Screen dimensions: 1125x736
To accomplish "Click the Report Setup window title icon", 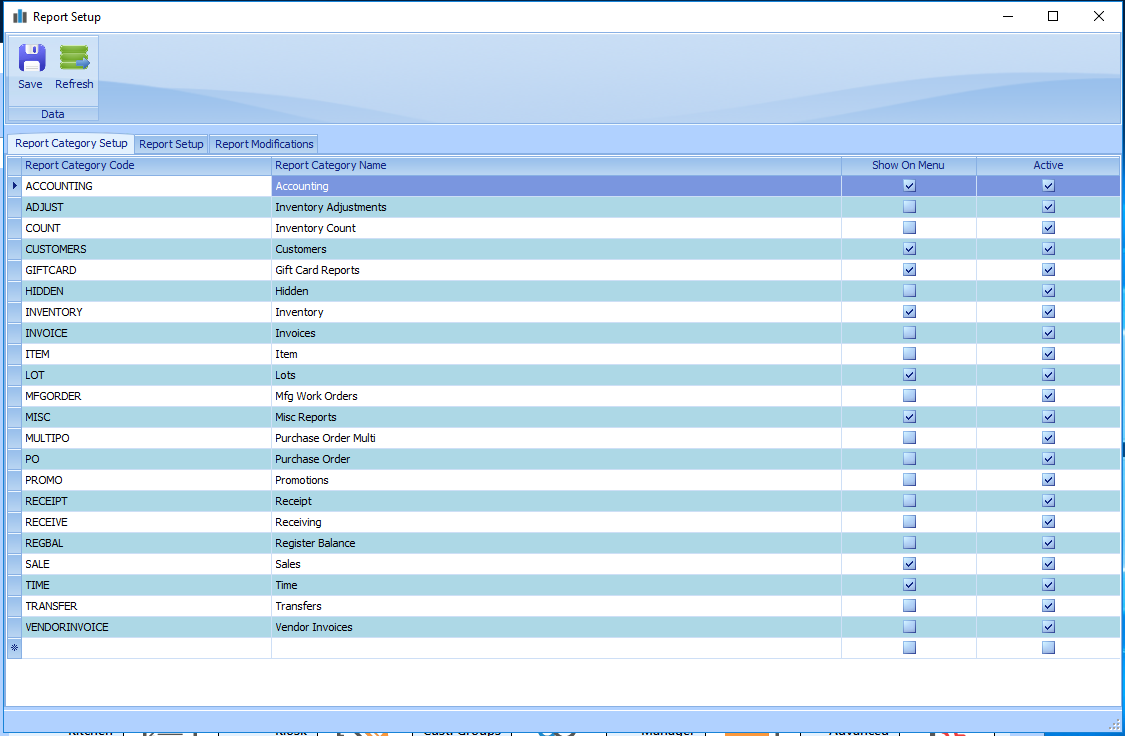I will pyautogui.click(x=20, y=17).
